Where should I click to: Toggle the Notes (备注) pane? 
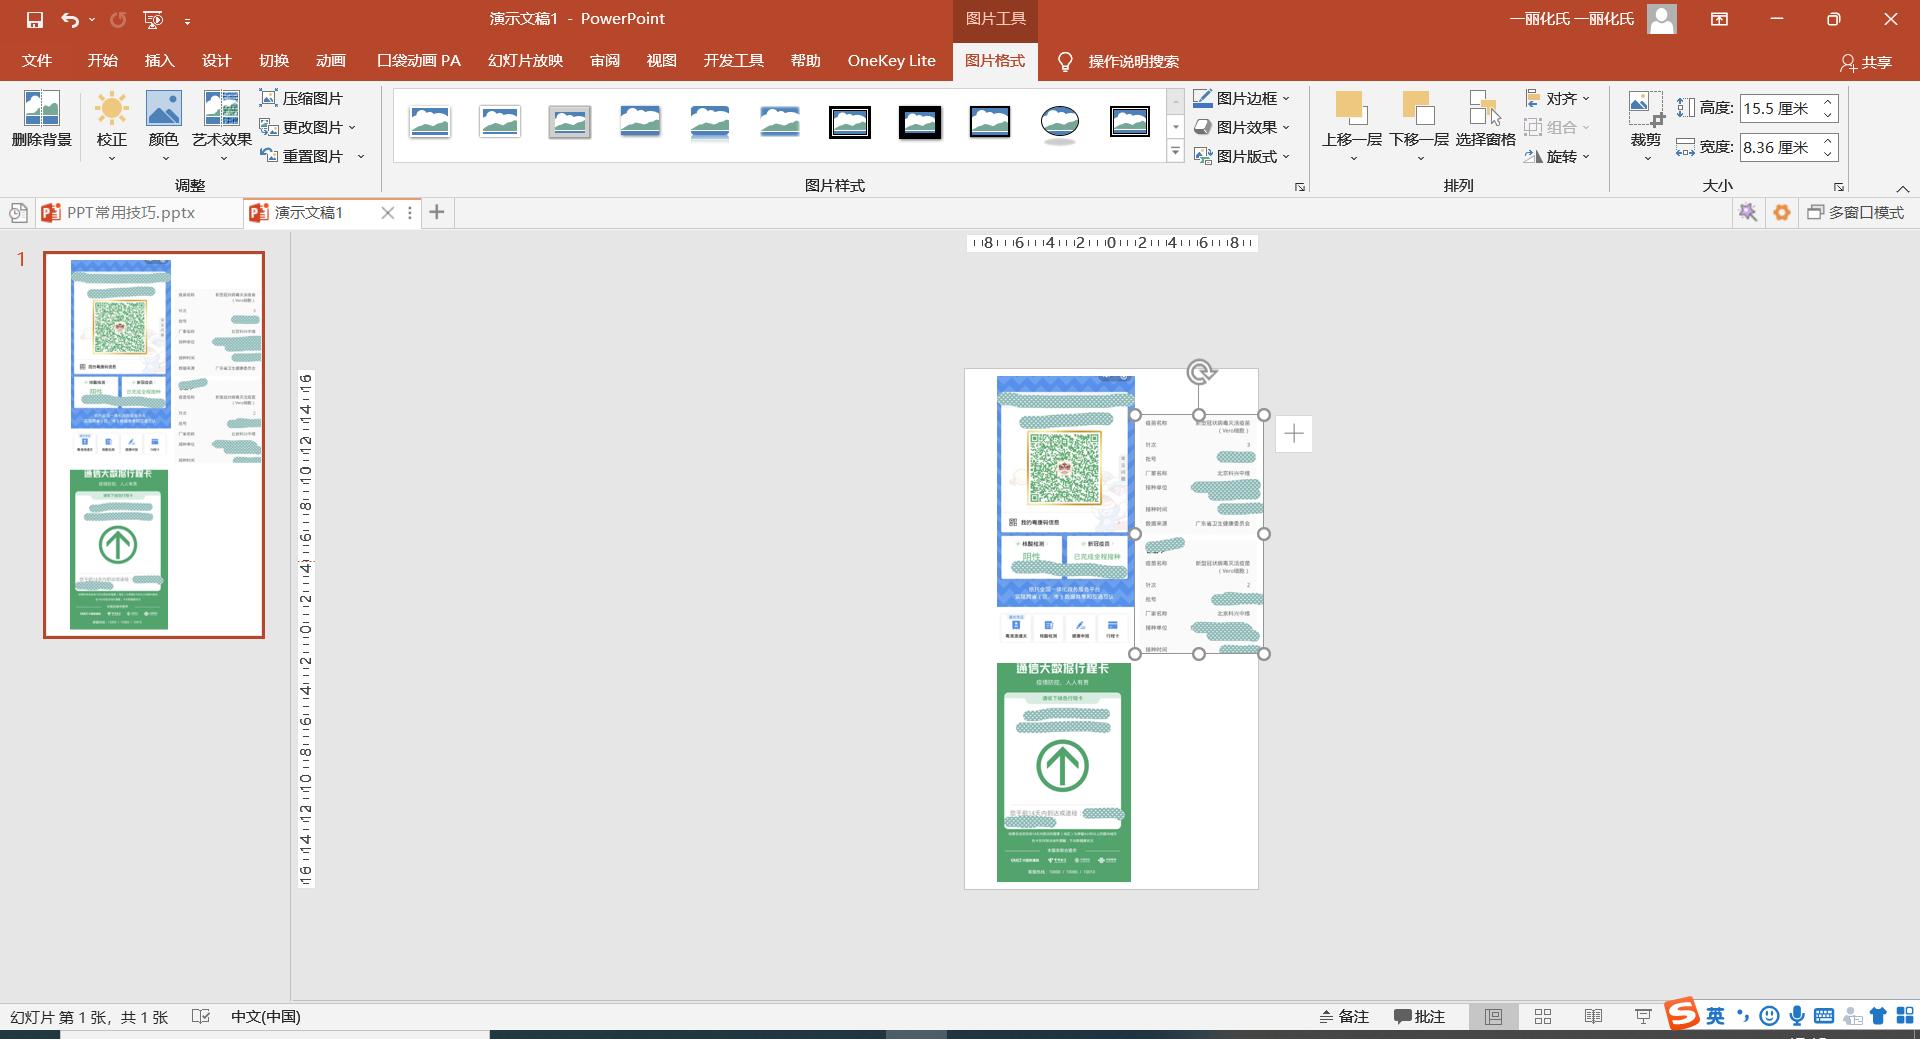click(1344, 1016)
